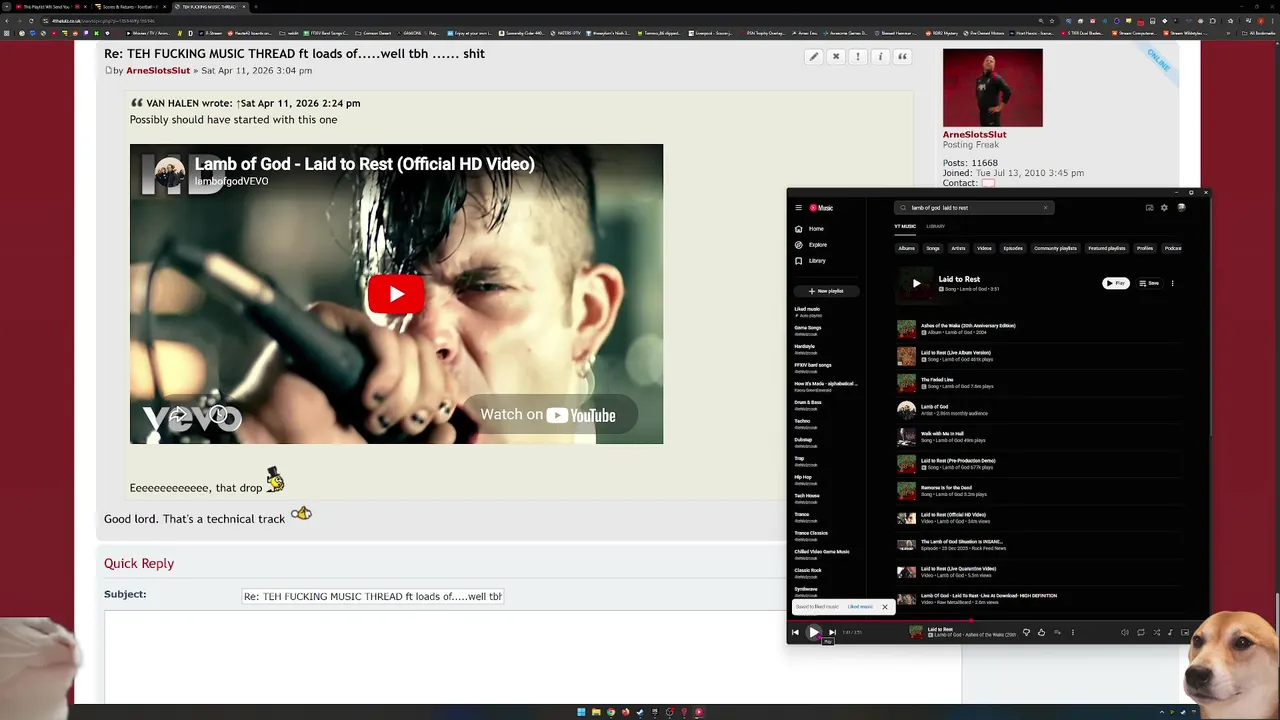
Task: Open the Liked music link in the toast
Action: click(x=860, y=606)
